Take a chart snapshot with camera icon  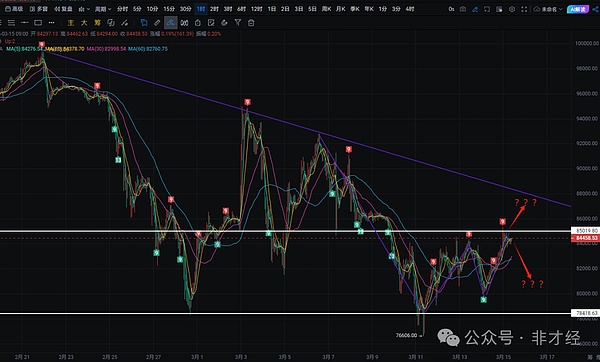click(463, 9)
